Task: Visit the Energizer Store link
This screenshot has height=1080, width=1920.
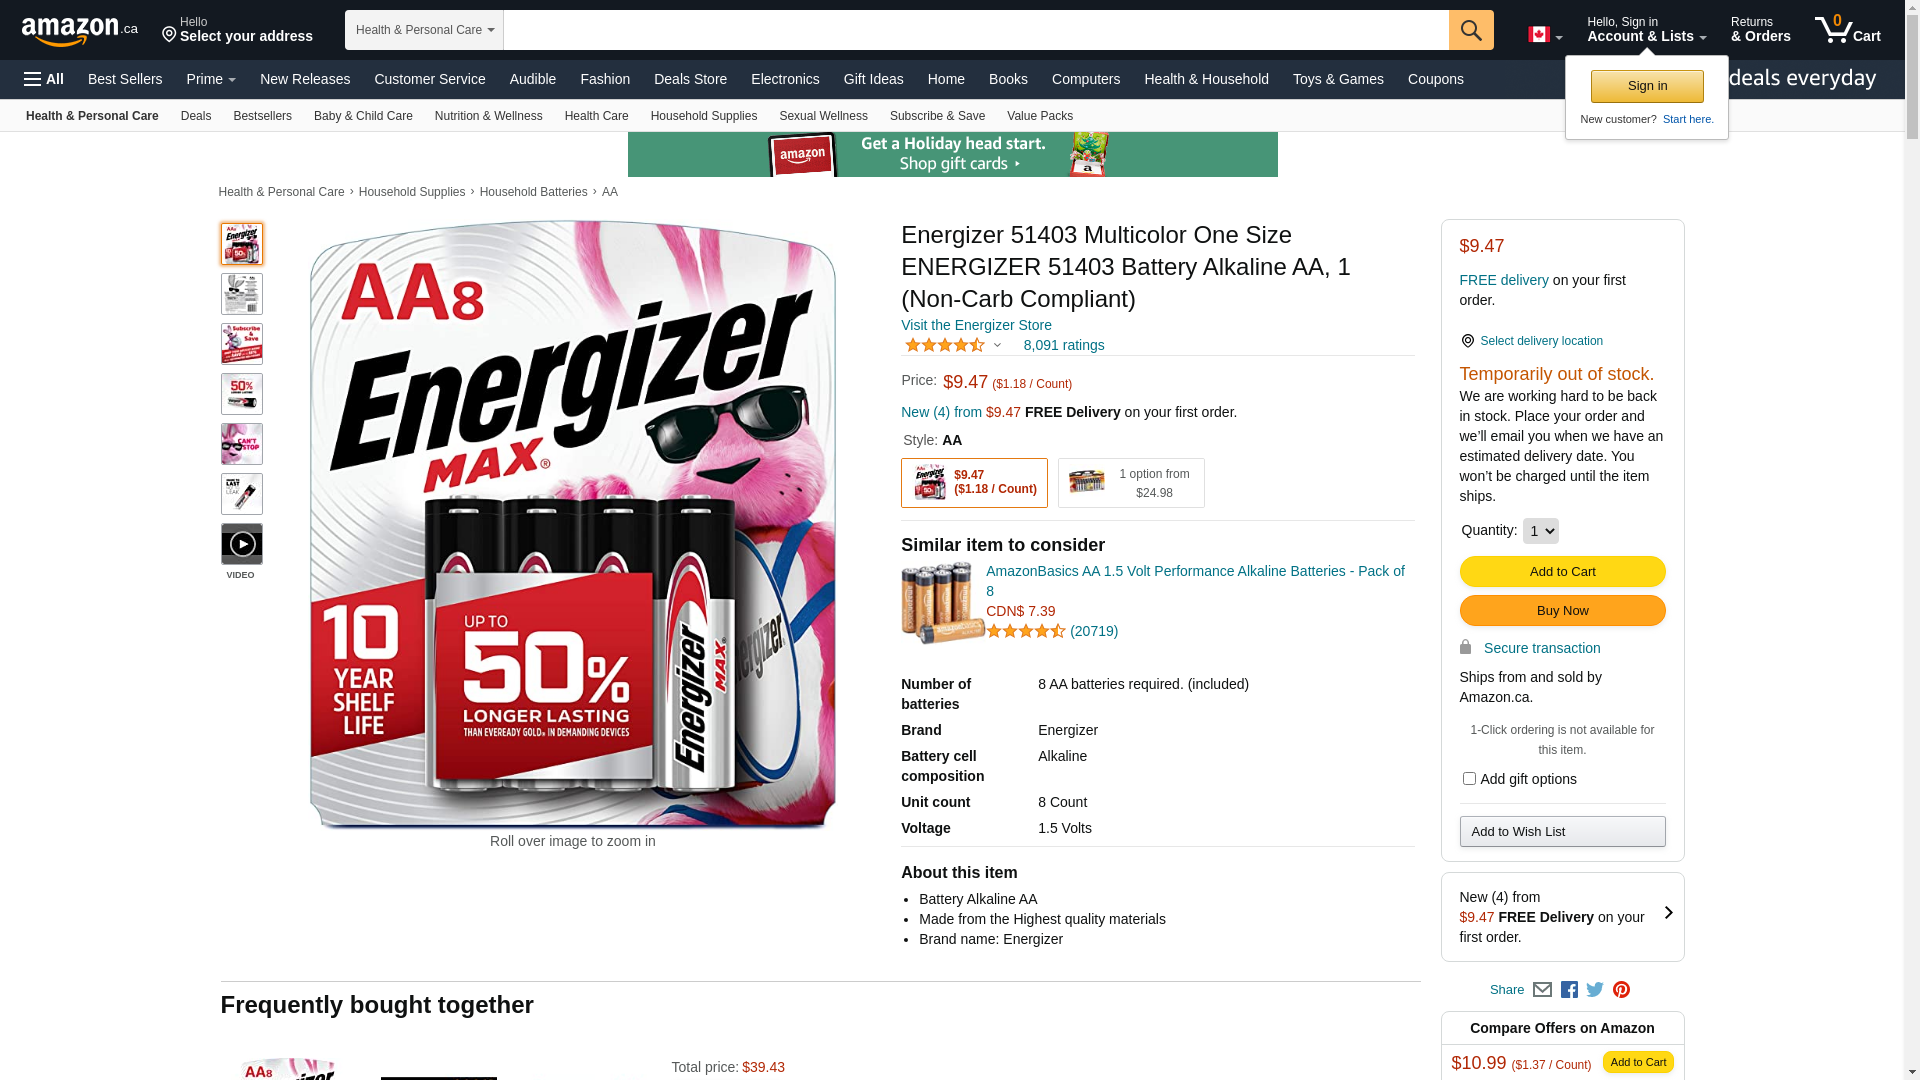Action: click(976, 325)
